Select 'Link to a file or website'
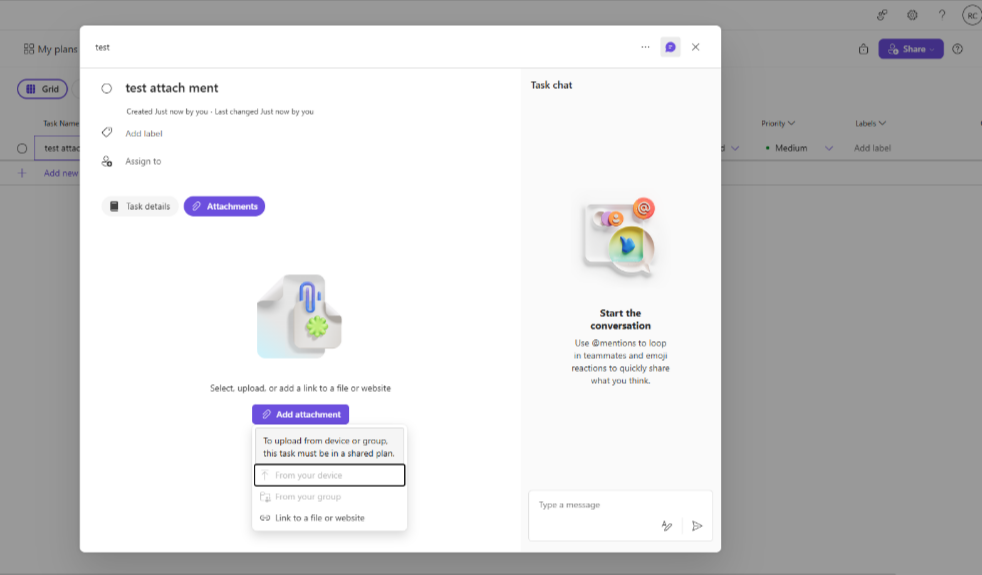Viewport: 982px width, 575px height. coord(329,518)
